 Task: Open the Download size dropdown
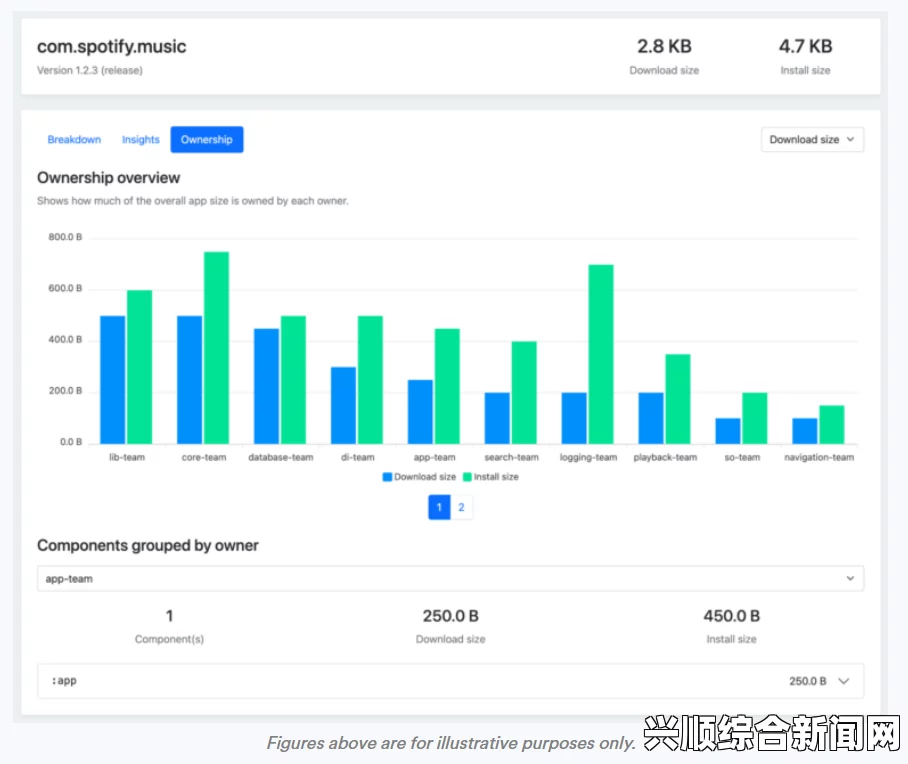point(812,140)
